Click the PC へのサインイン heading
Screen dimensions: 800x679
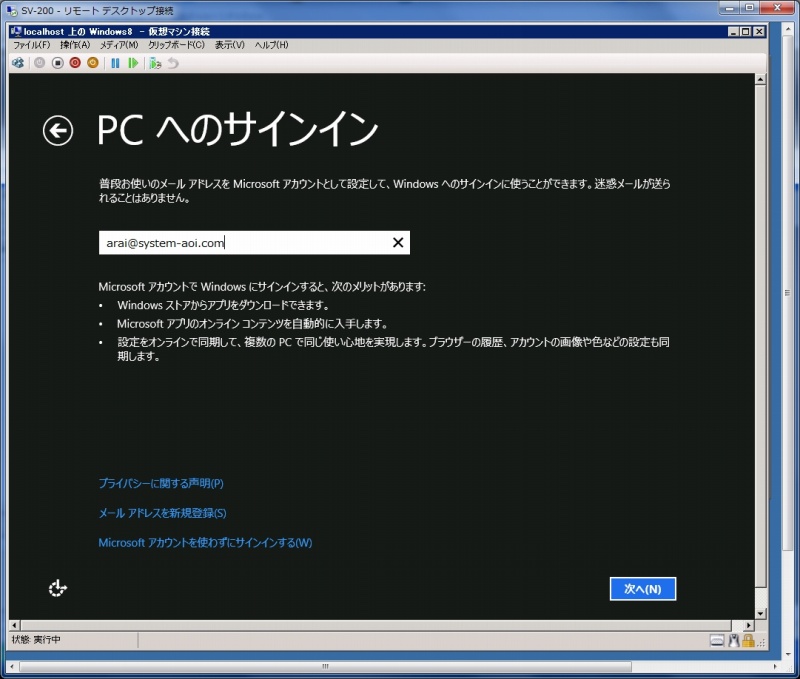[237, 130]
